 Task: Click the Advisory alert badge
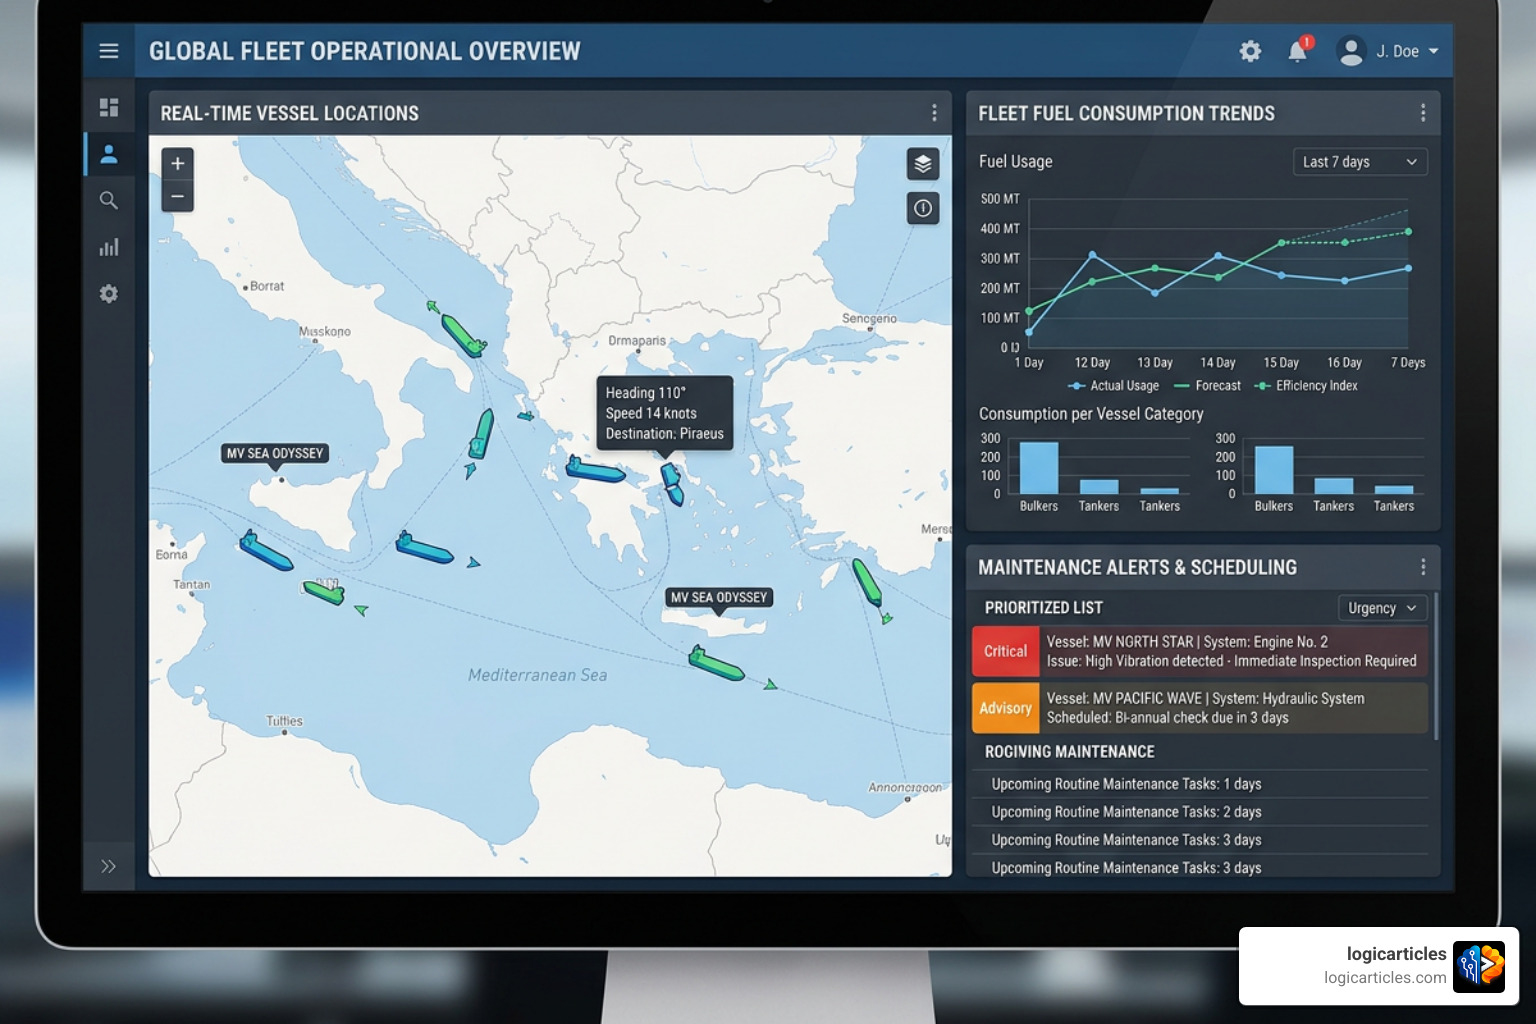pyautogui.click(x=1005, y=708)
